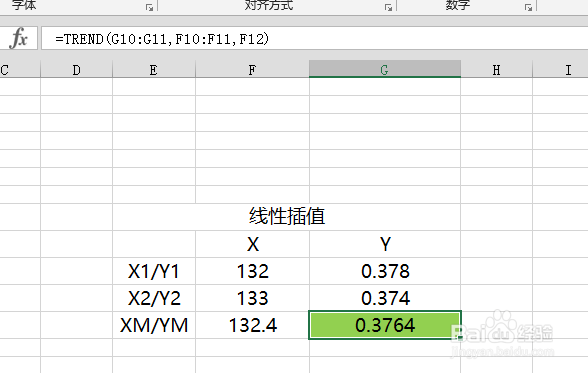Select the highlighted column G header
This screenshot has height=373, width=588.
coord(385,69)
